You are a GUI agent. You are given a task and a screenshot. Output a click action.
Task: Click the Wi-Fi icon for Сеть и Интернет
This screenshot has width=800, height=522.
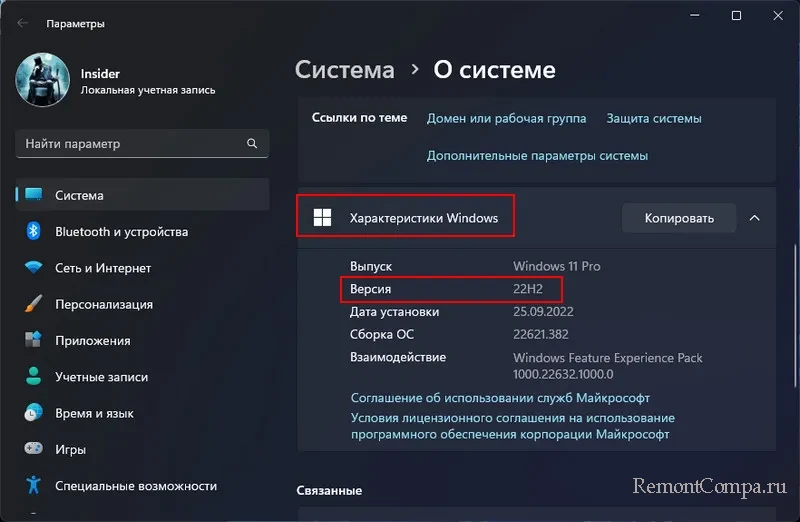(x=34, y=268)
